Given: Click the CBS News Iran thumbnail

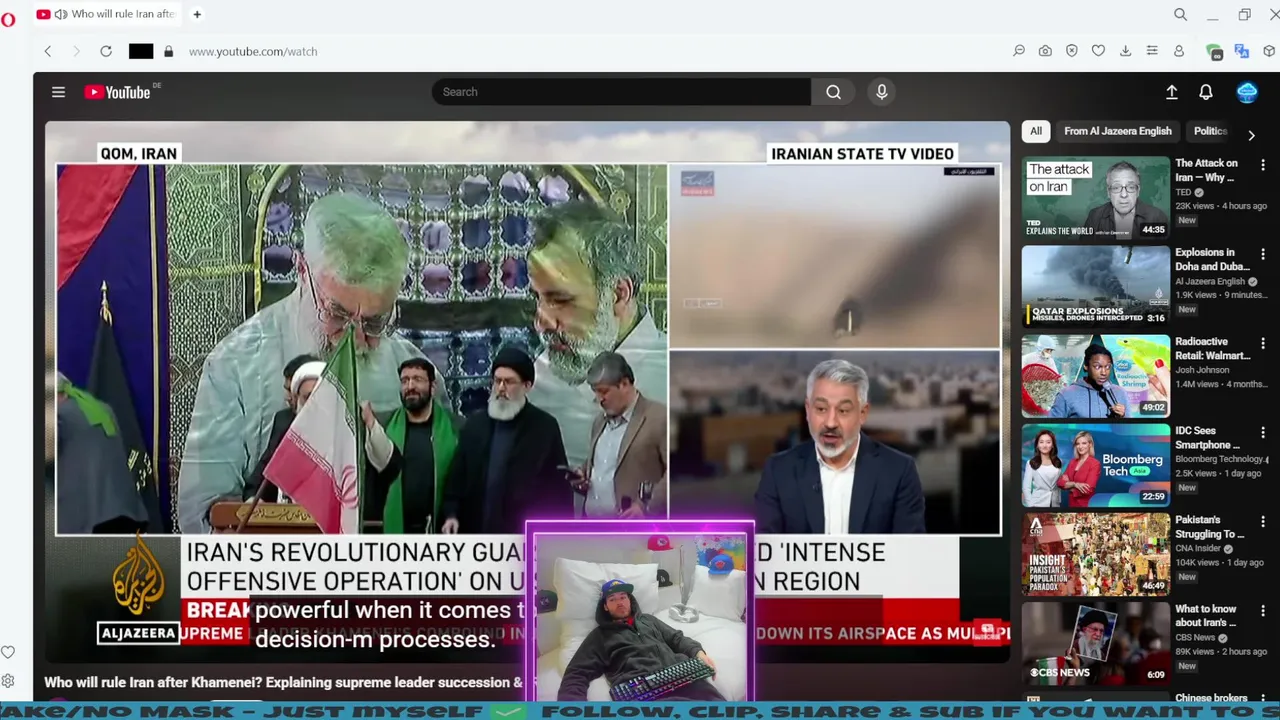Looking at the screenshot, I should 1095,643.
